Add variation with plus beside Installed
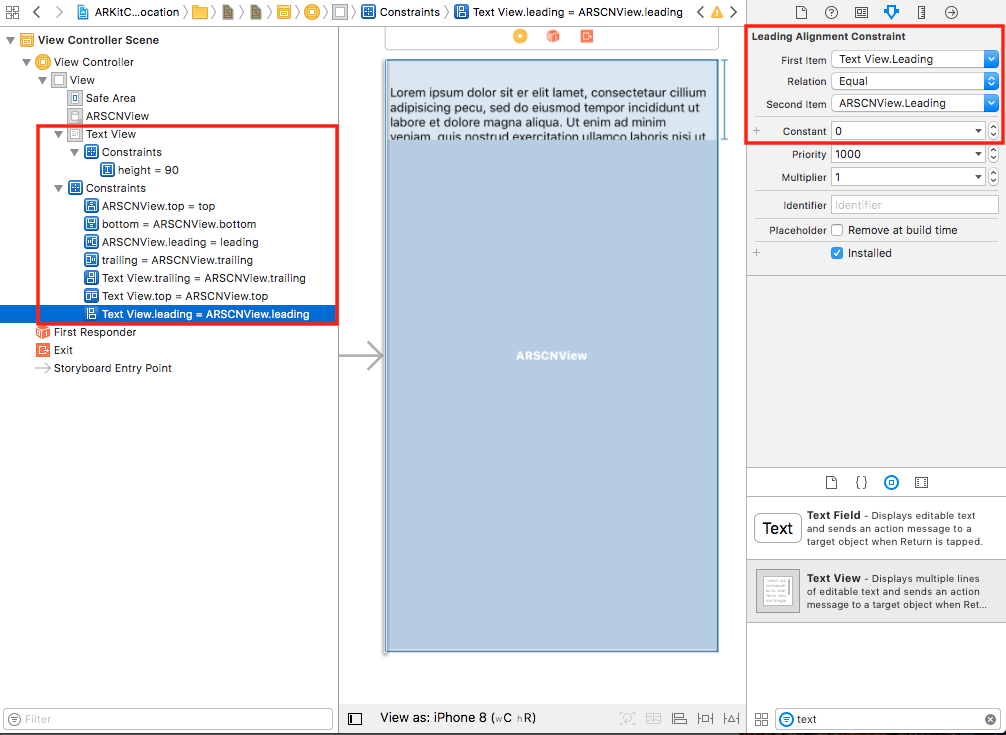This screenshot has width=1006, height=735. click(x=756, y=253)
